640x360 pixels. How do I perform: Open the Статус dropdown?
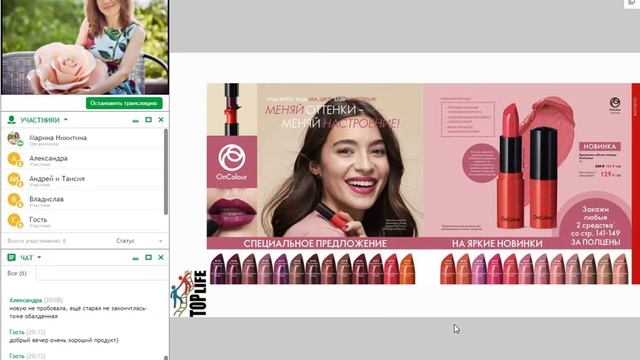(x=139, y=241)
